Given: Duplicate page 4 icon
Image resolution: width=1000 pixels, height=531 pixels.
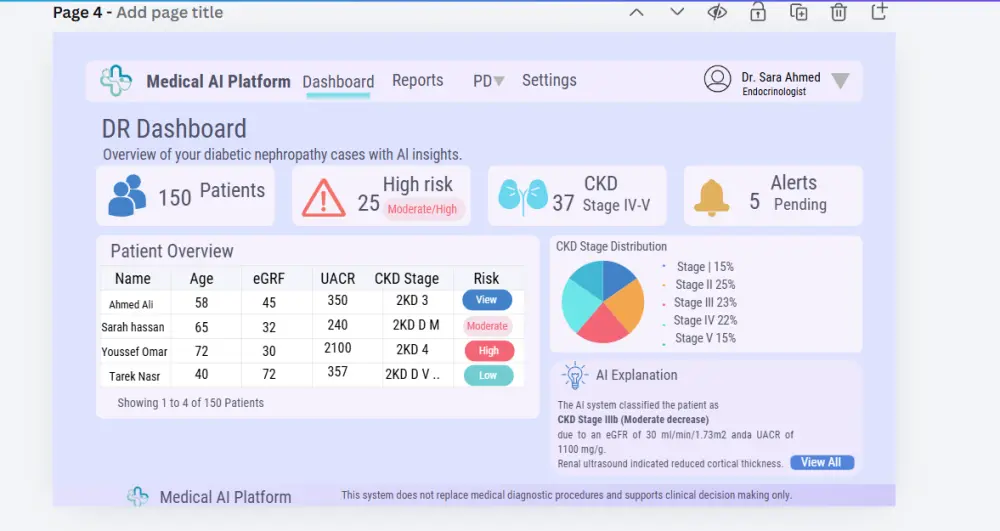Looking at the screenshot, I should click(x=798, y=11).
